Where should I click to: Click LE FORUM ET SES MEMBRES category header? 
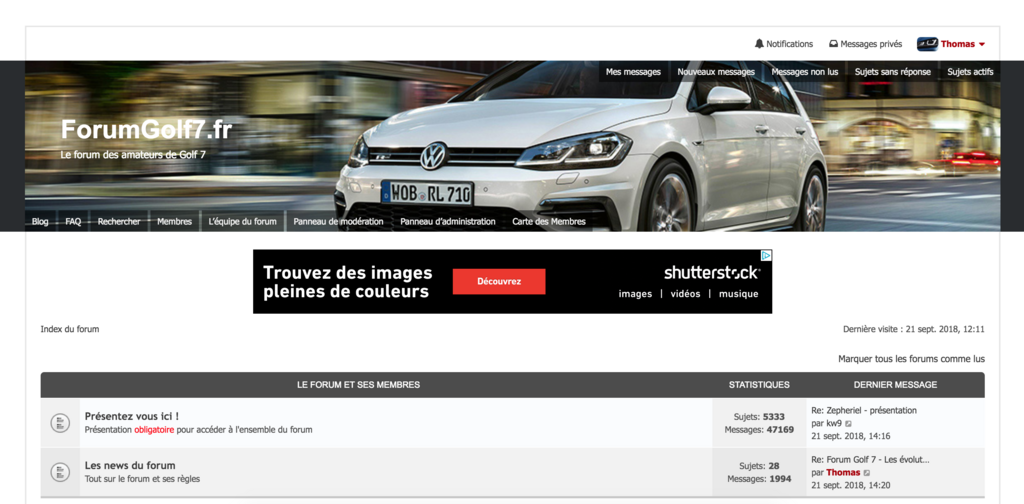tap(359, 385)
